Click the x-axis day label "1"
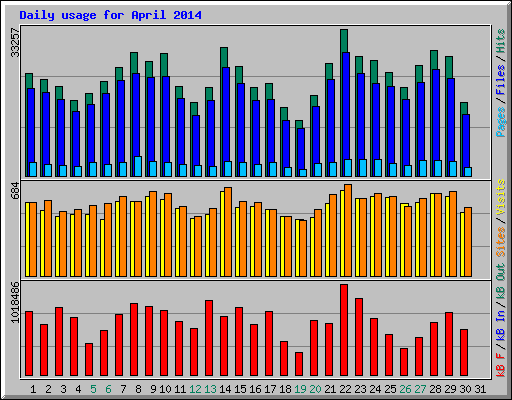 [x=33, y=389]
